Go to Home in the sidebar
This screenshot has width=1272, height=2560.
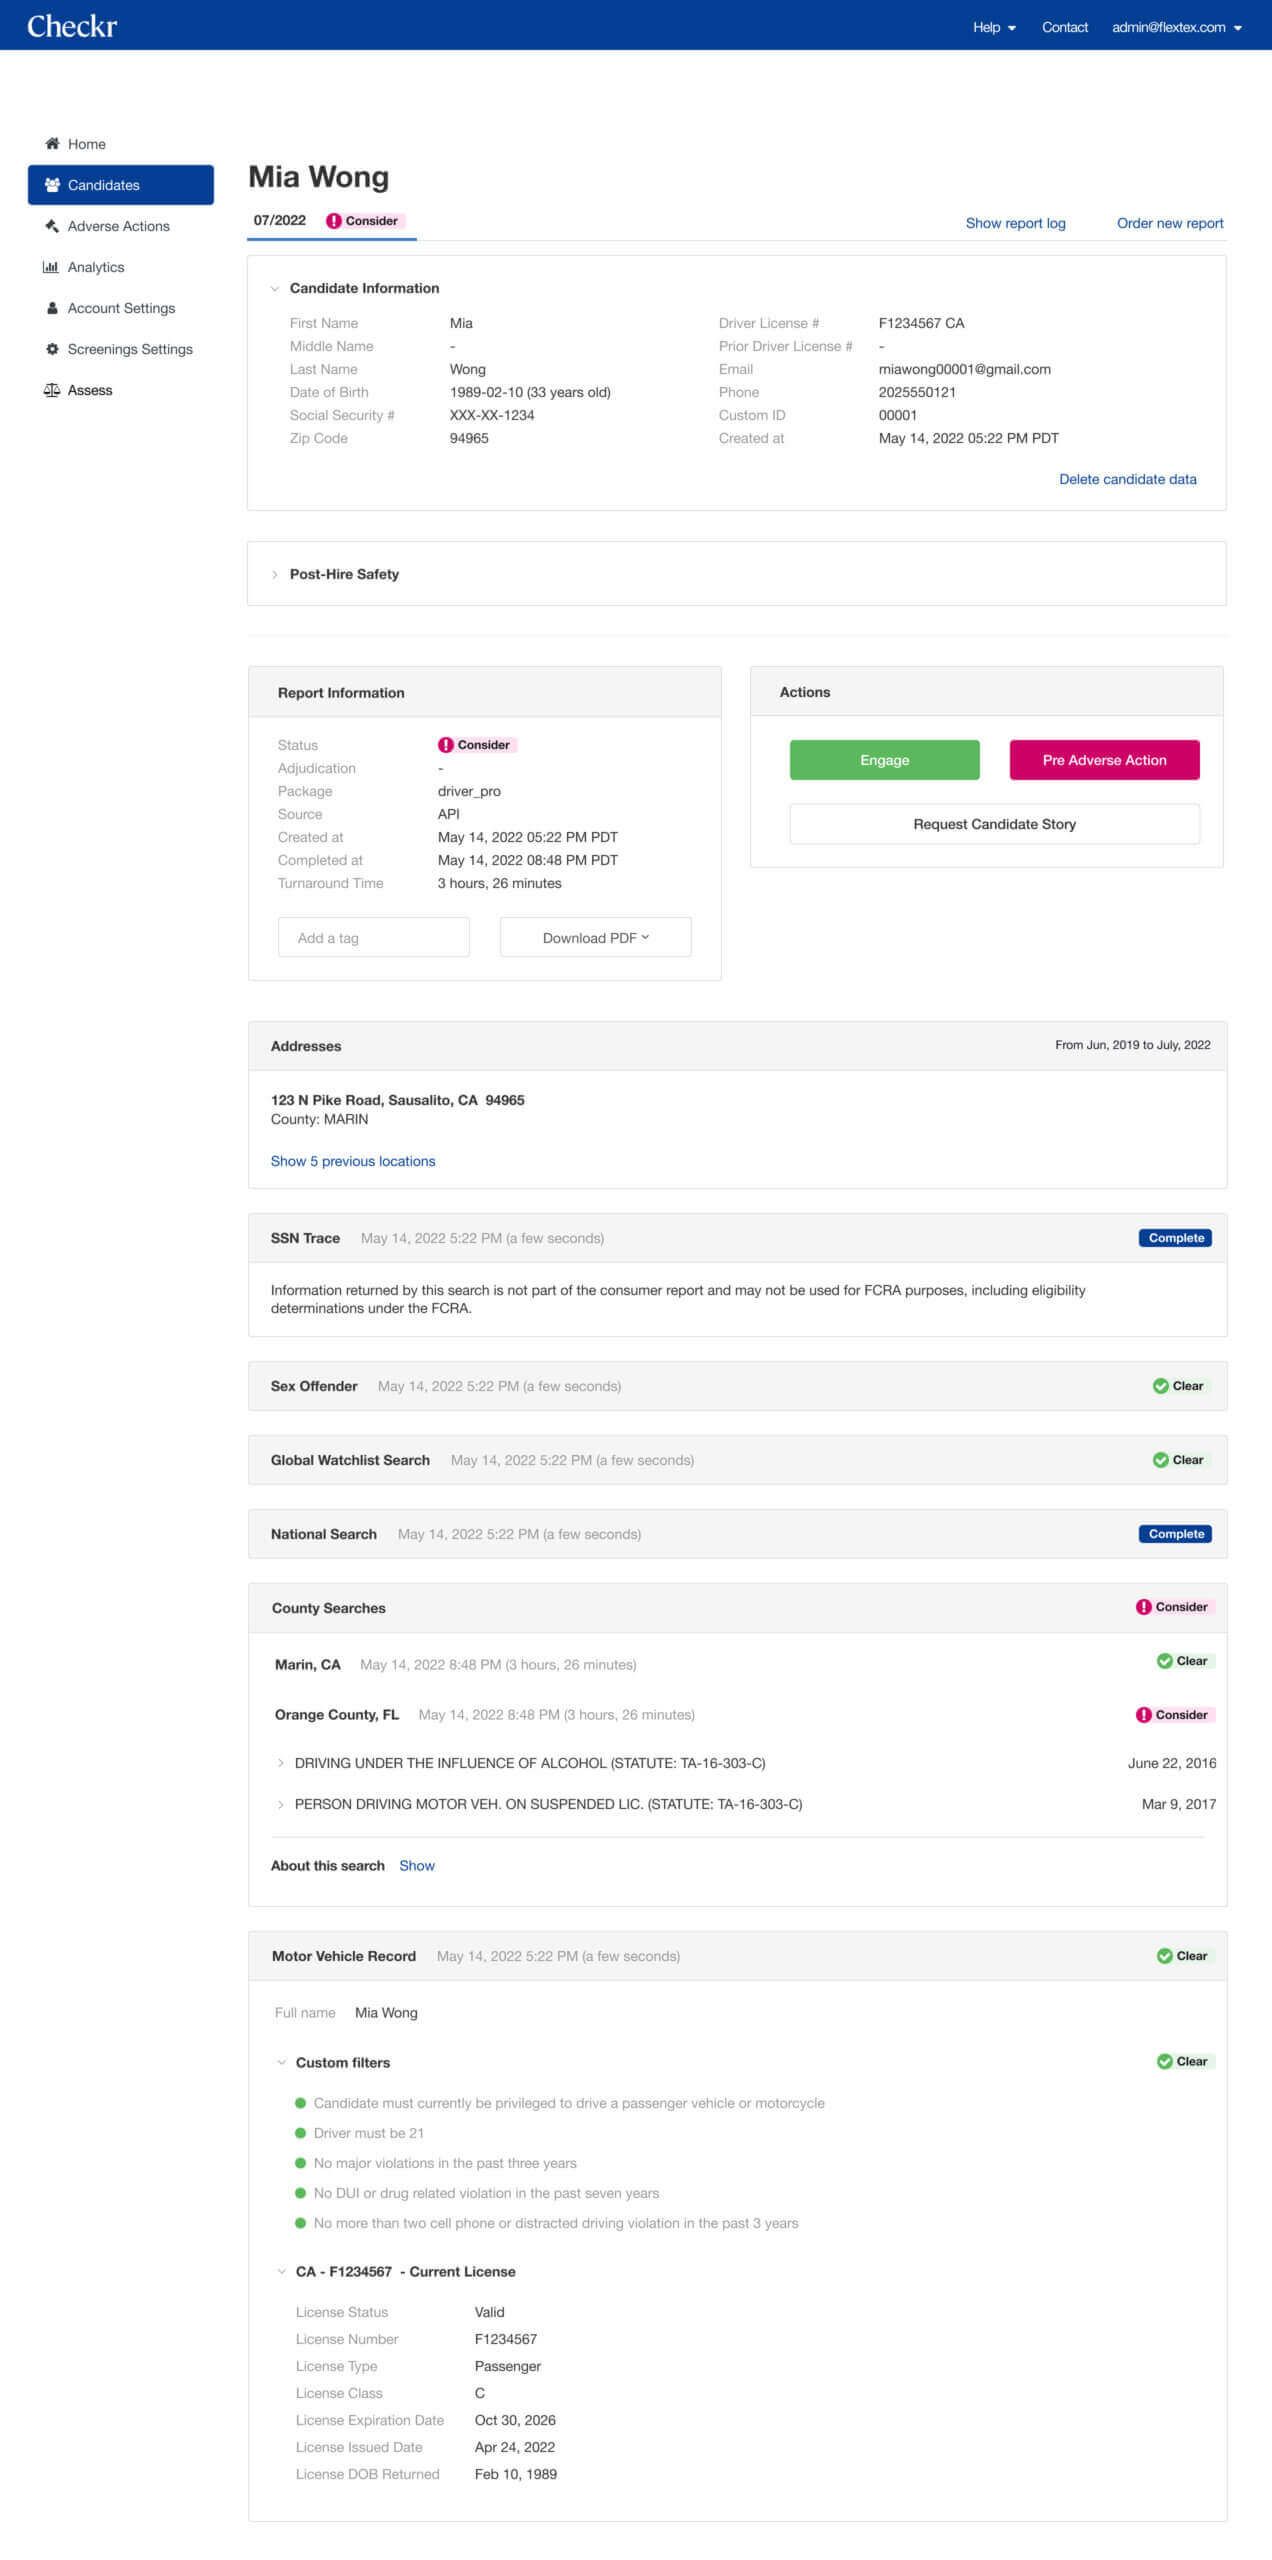120,144
